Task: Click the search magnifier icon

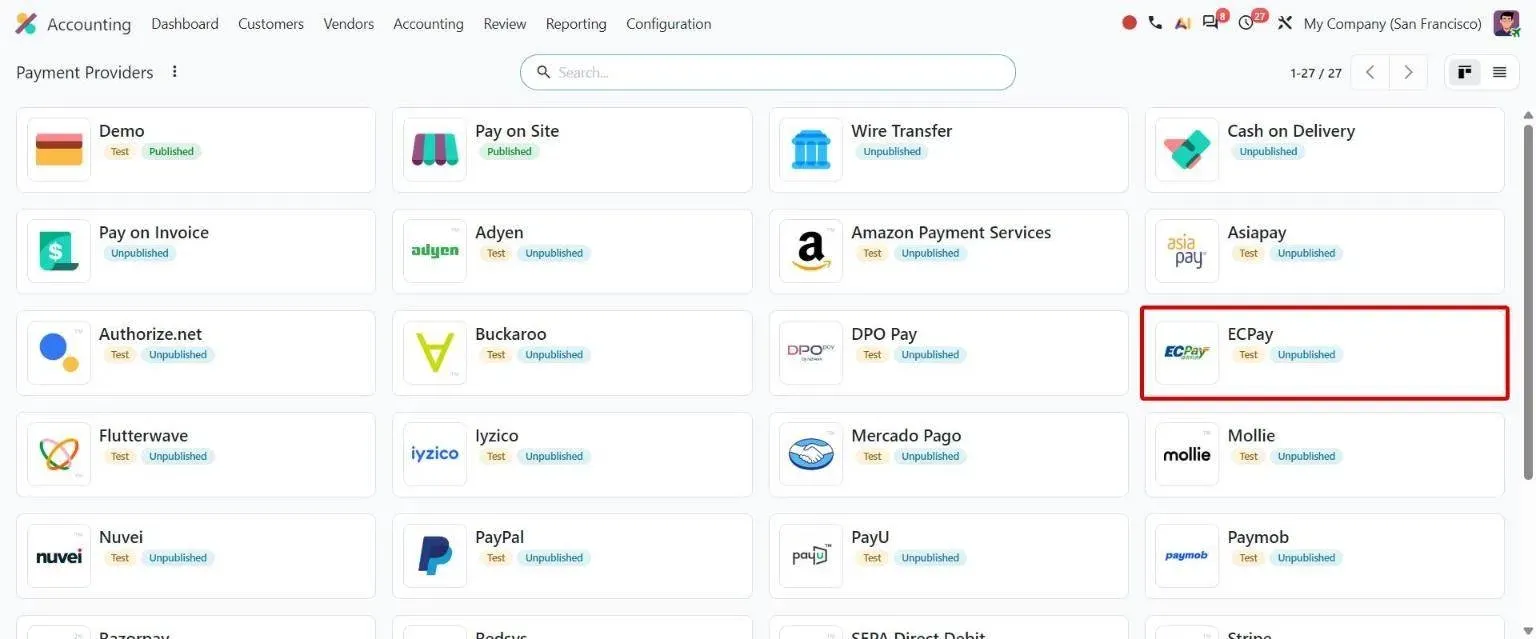Action: [x=544, y=72]
